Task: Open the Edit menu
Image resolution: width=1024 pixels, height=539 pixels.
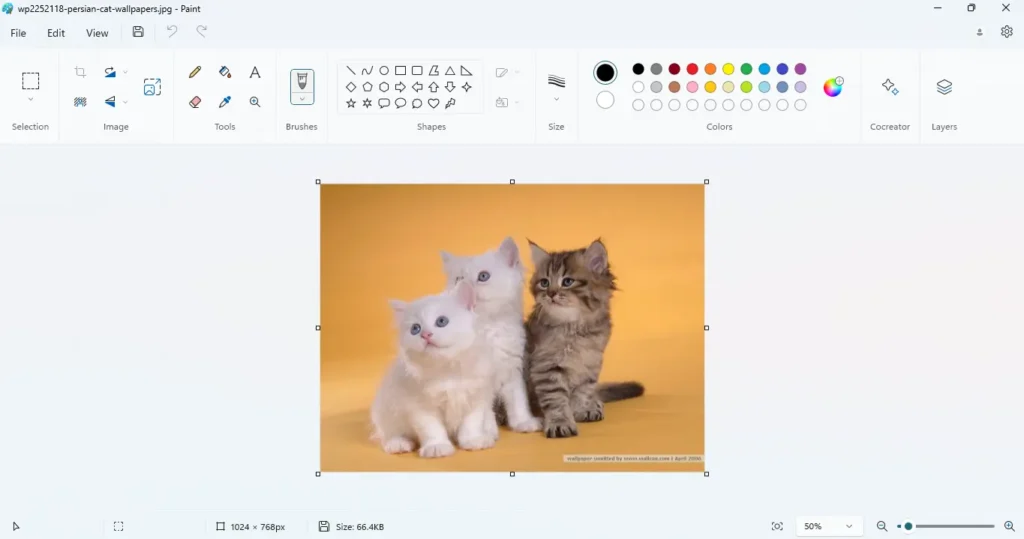Action: tap(56, 33)
